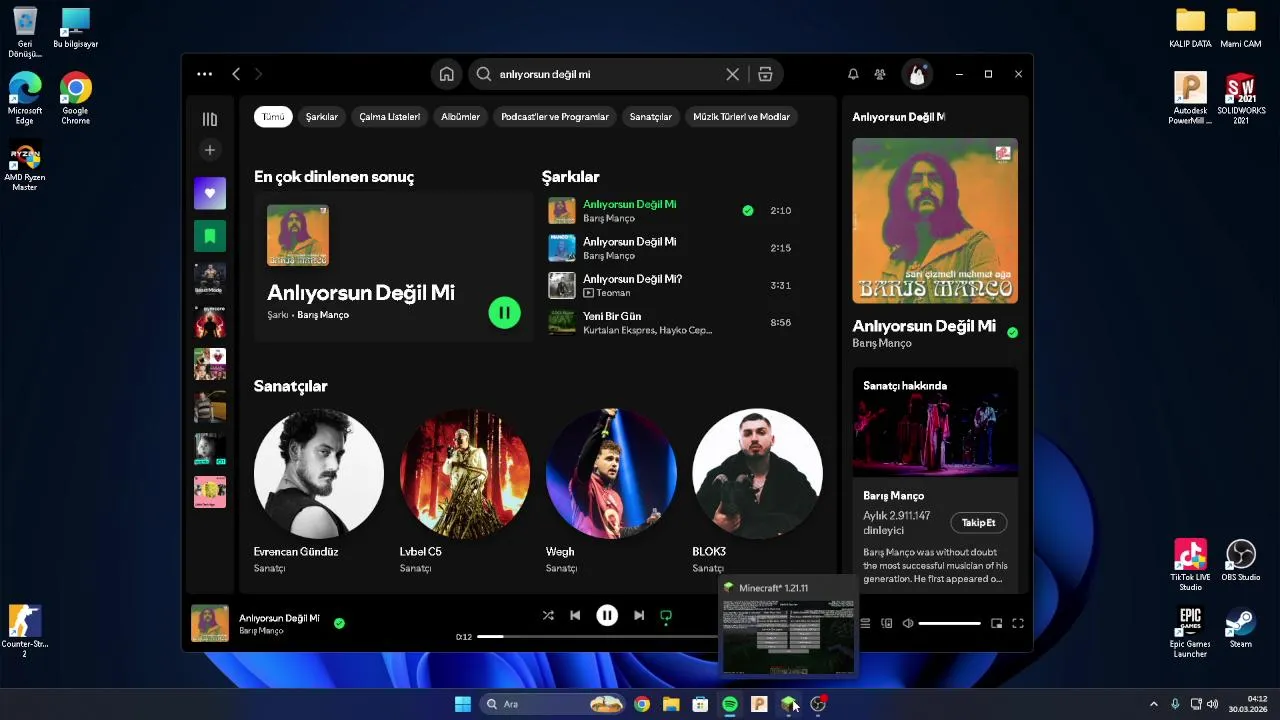The height and width of the screenshot is (720, 1280).
Task: Open the Spotify Home page icon
Action: pos(447,74)
